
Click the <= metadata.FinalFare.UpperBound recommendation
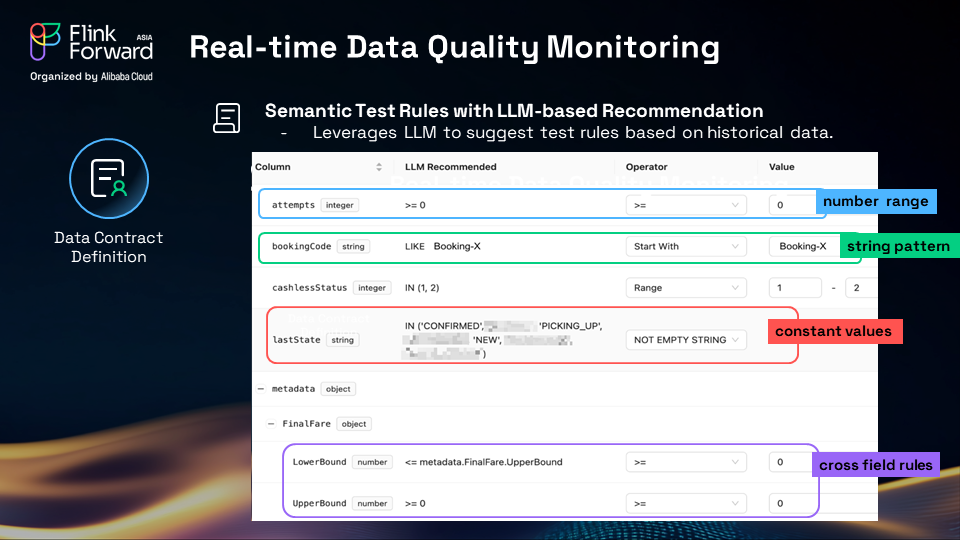[484, 462]
